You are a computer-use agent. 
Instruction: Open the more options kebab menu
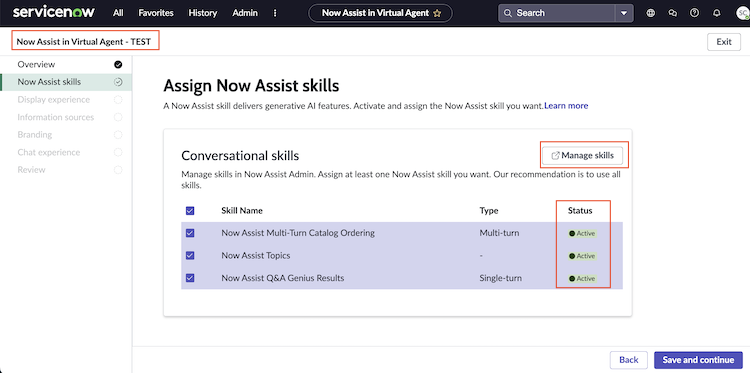(x=275, y=13)
